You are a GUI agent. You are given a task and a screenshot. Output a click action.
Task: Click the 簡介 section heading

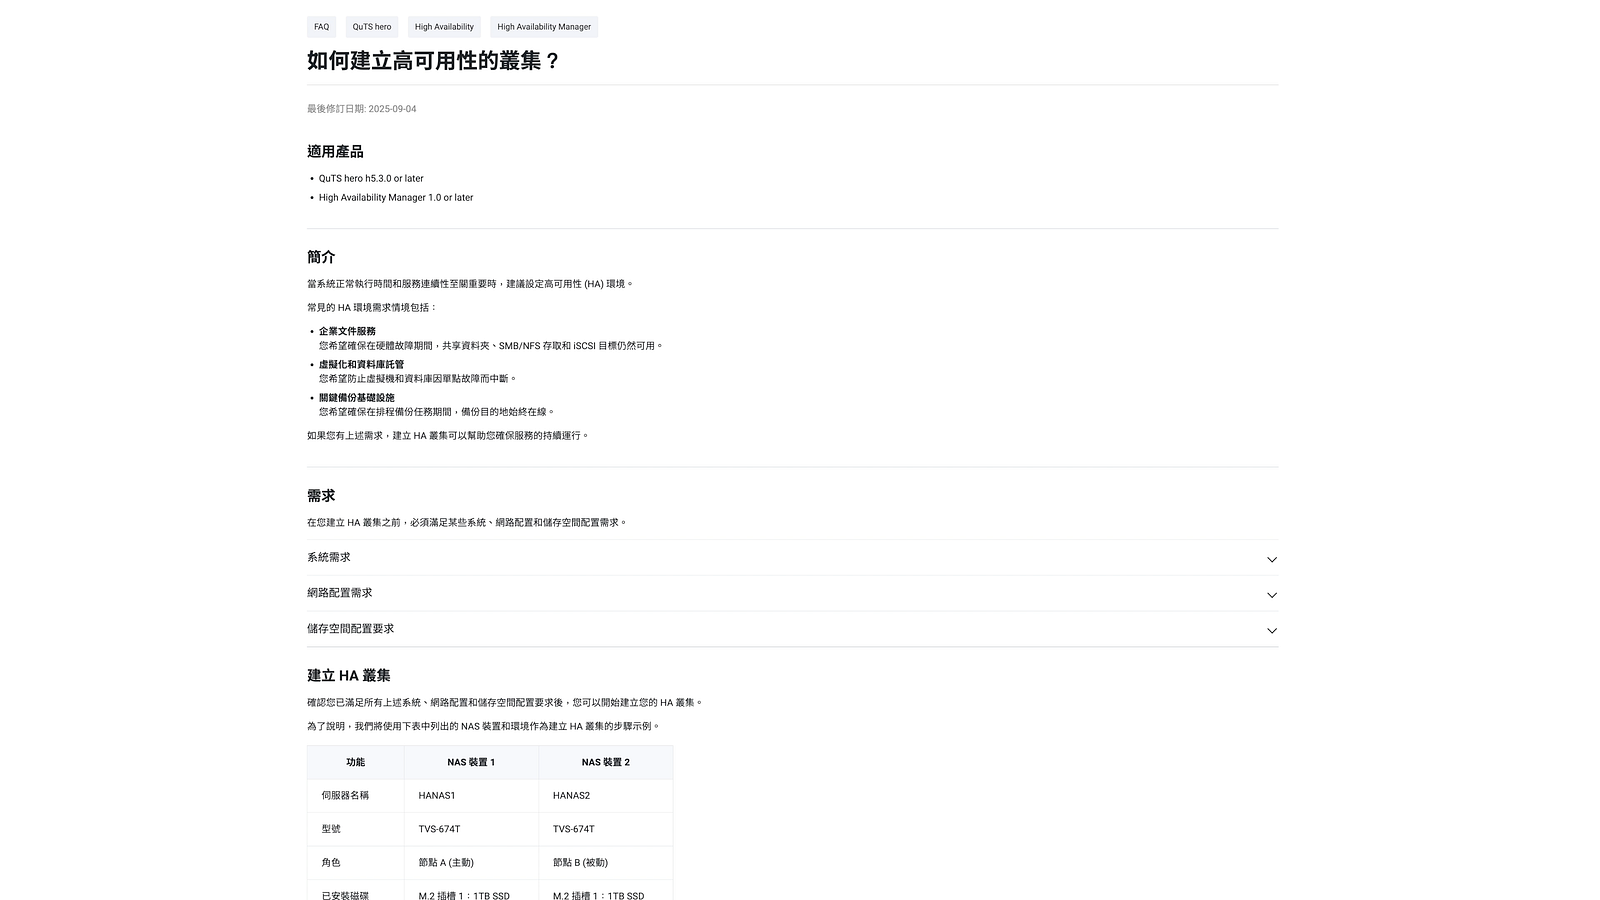tap(321, 257)
